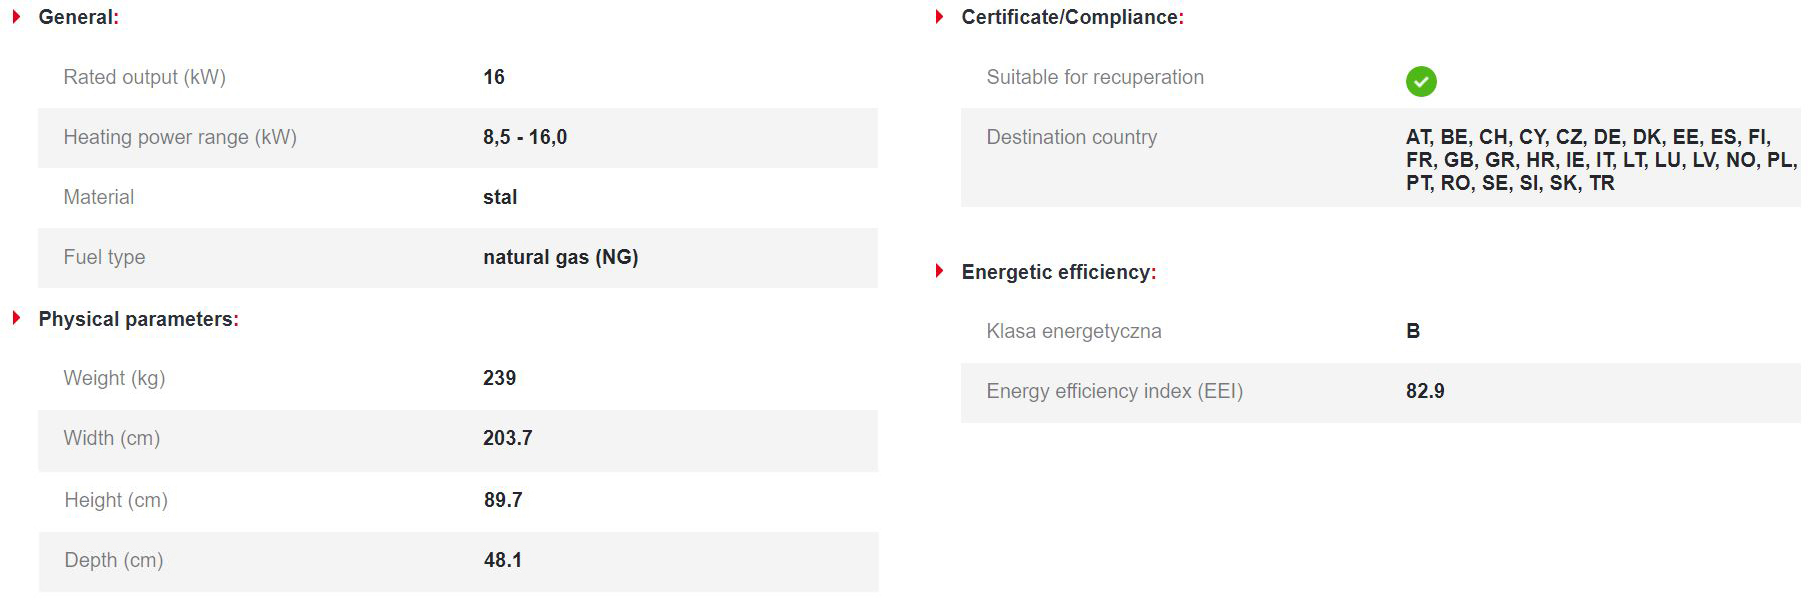This screenshot has width=1819, height=613.
Task: Select the General section heading
Action: point(78,17)
